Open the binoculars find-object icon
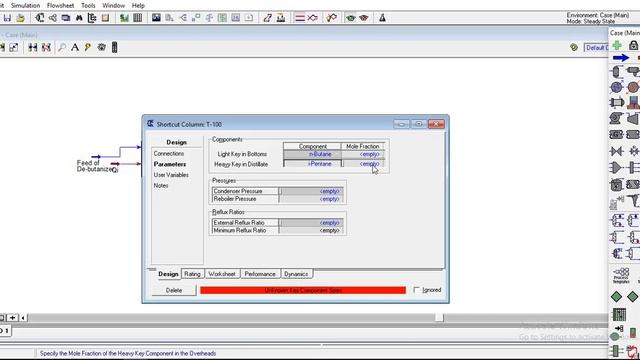640x360 pixels. click(79, 18)
